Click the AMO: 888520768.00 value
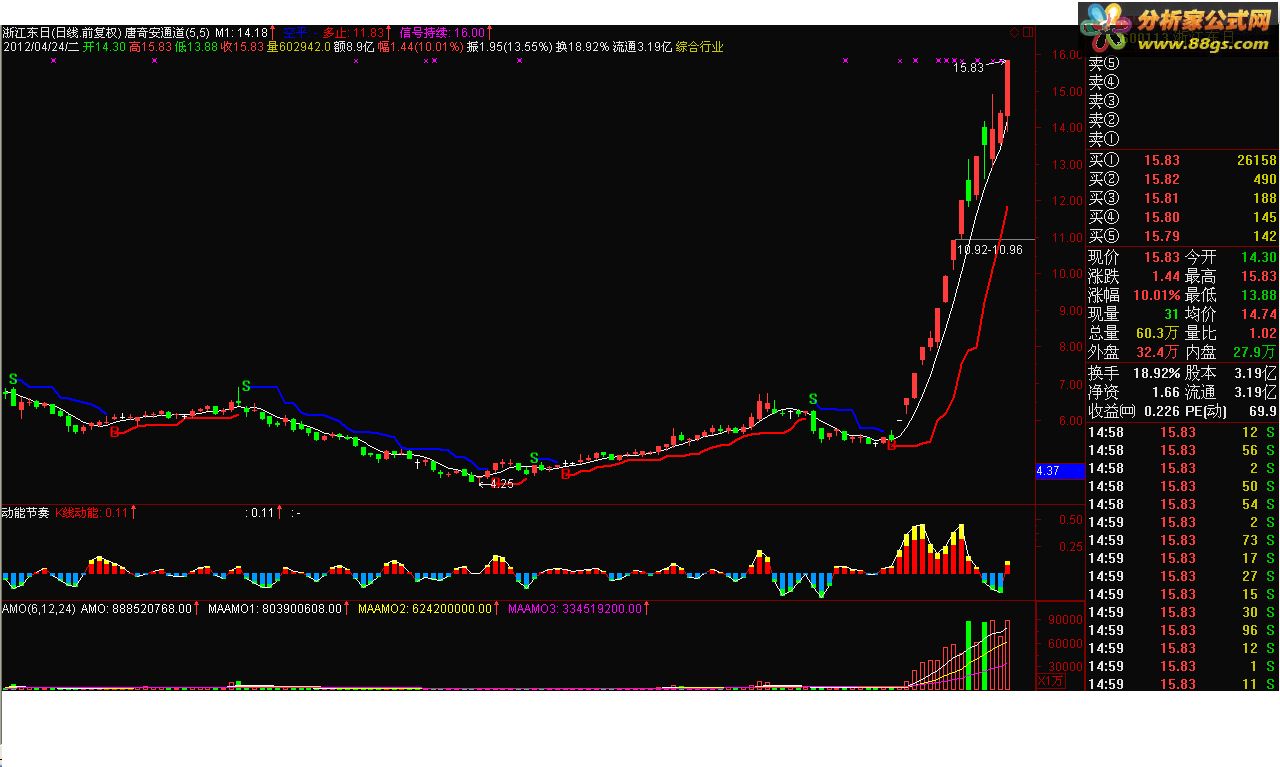 (136, 608)
